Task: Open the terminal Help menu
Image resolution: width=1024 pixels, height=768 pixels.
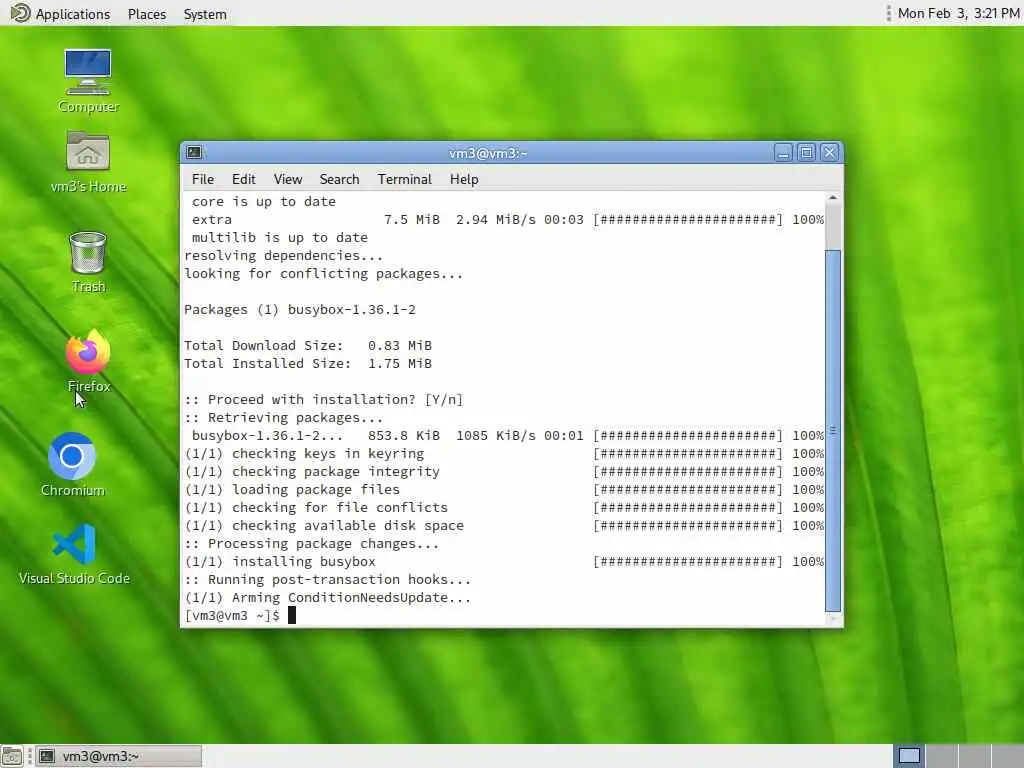Action: 464,179
